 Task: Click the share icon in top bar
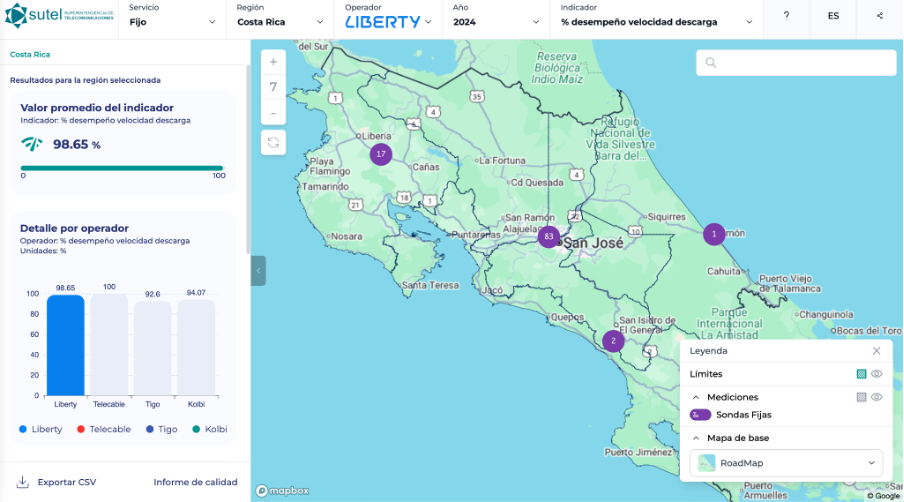pyautogui.click(x=880, y=16)
